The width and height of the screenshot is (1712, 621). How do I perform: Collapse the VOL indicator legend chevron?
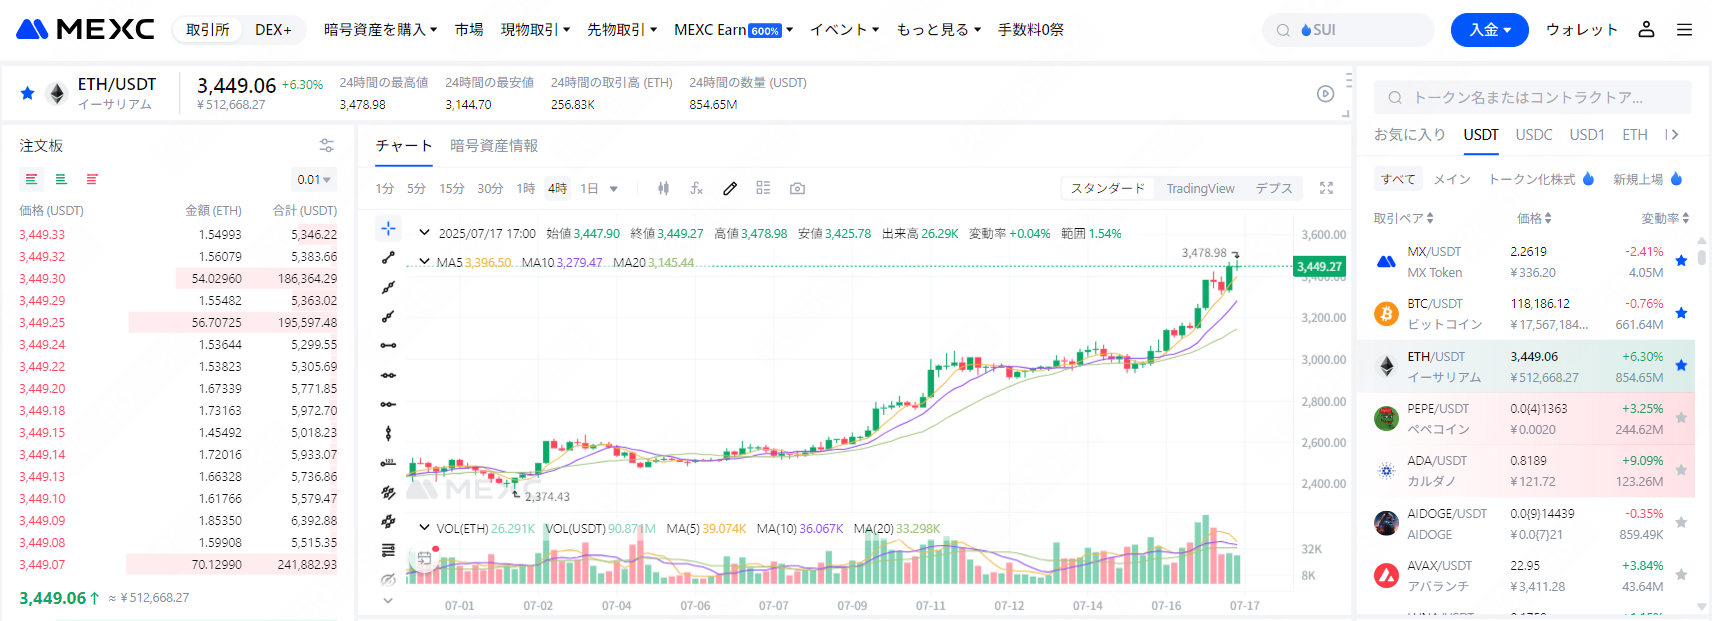click(424, 528)
